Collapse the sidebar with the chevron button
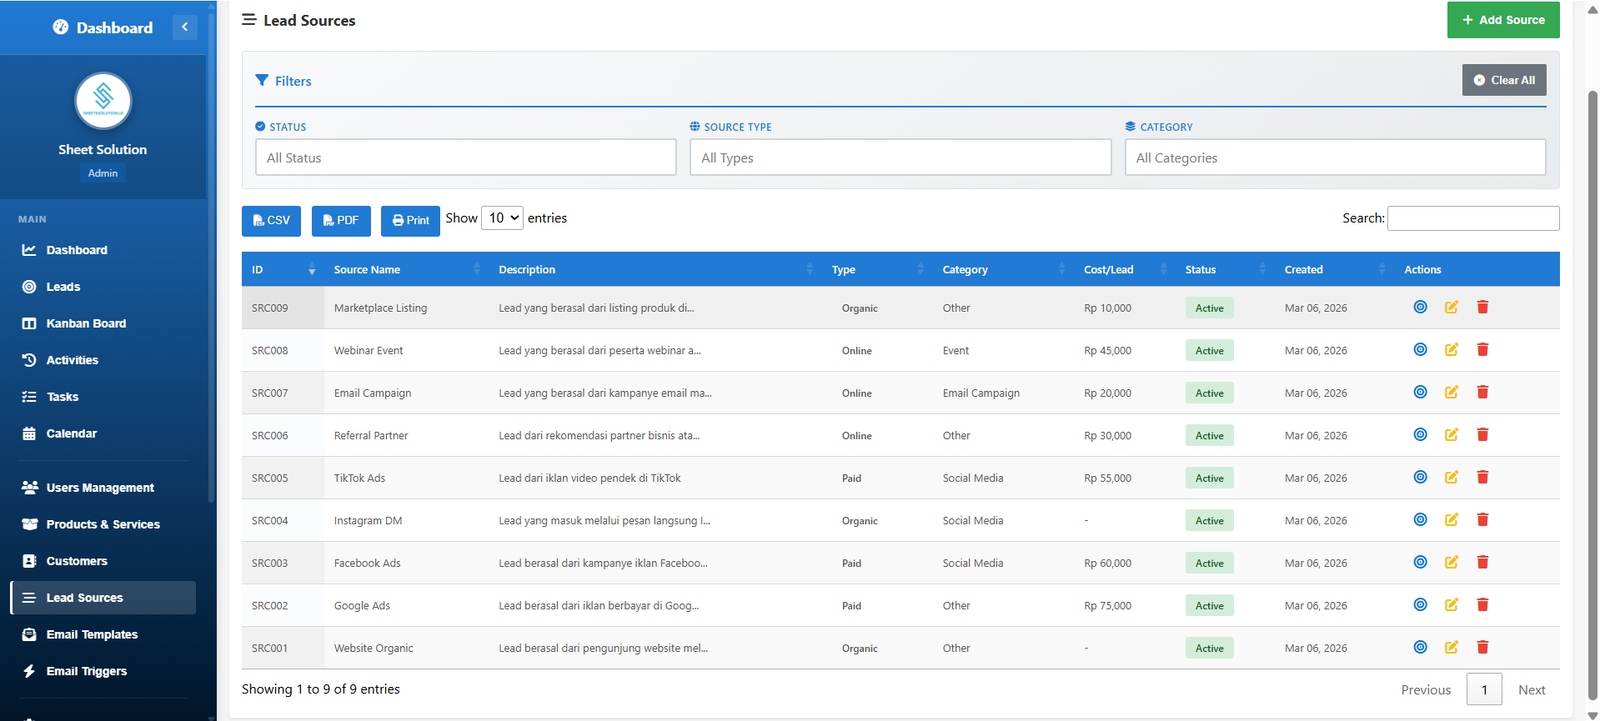This screenshot has width=1600, height=721. [185, 27]
